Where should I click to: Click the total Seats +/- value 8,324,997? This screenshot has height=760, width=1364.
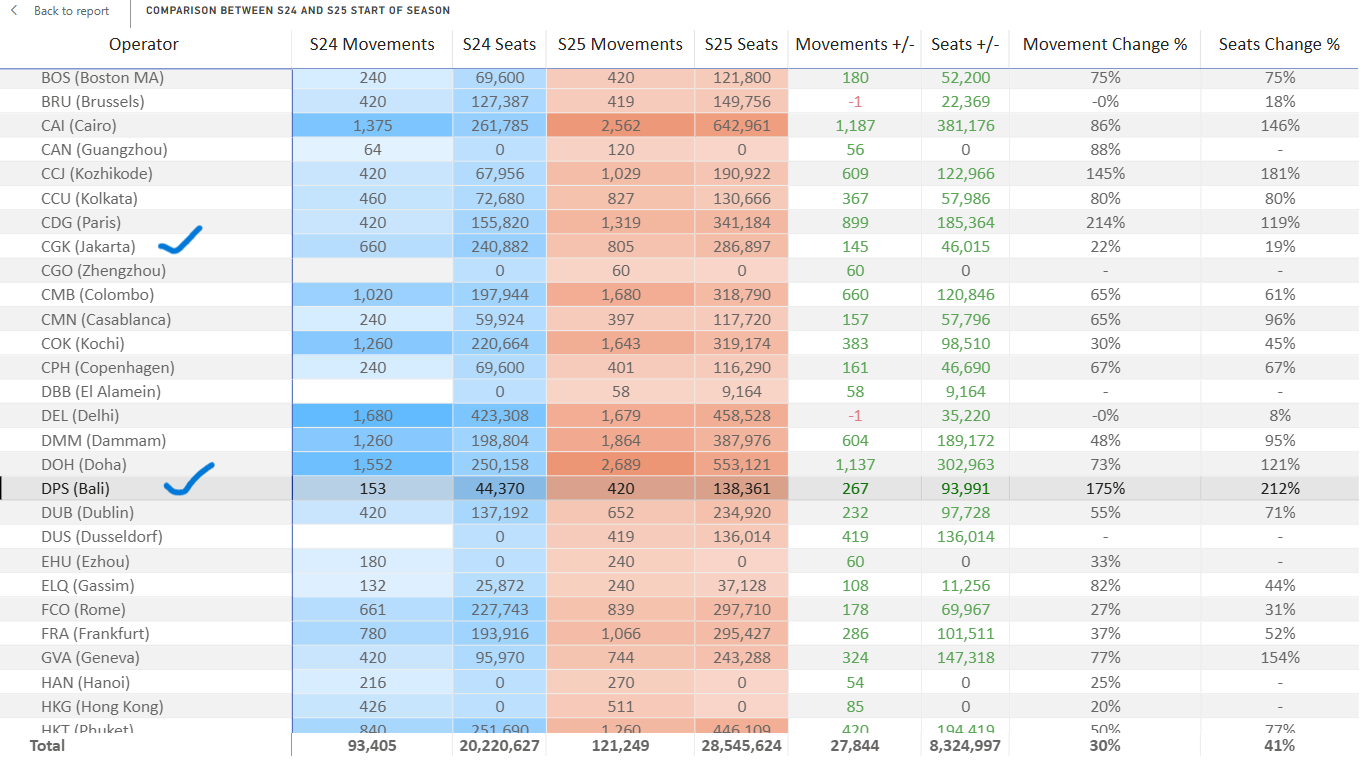tap(965, 746)
